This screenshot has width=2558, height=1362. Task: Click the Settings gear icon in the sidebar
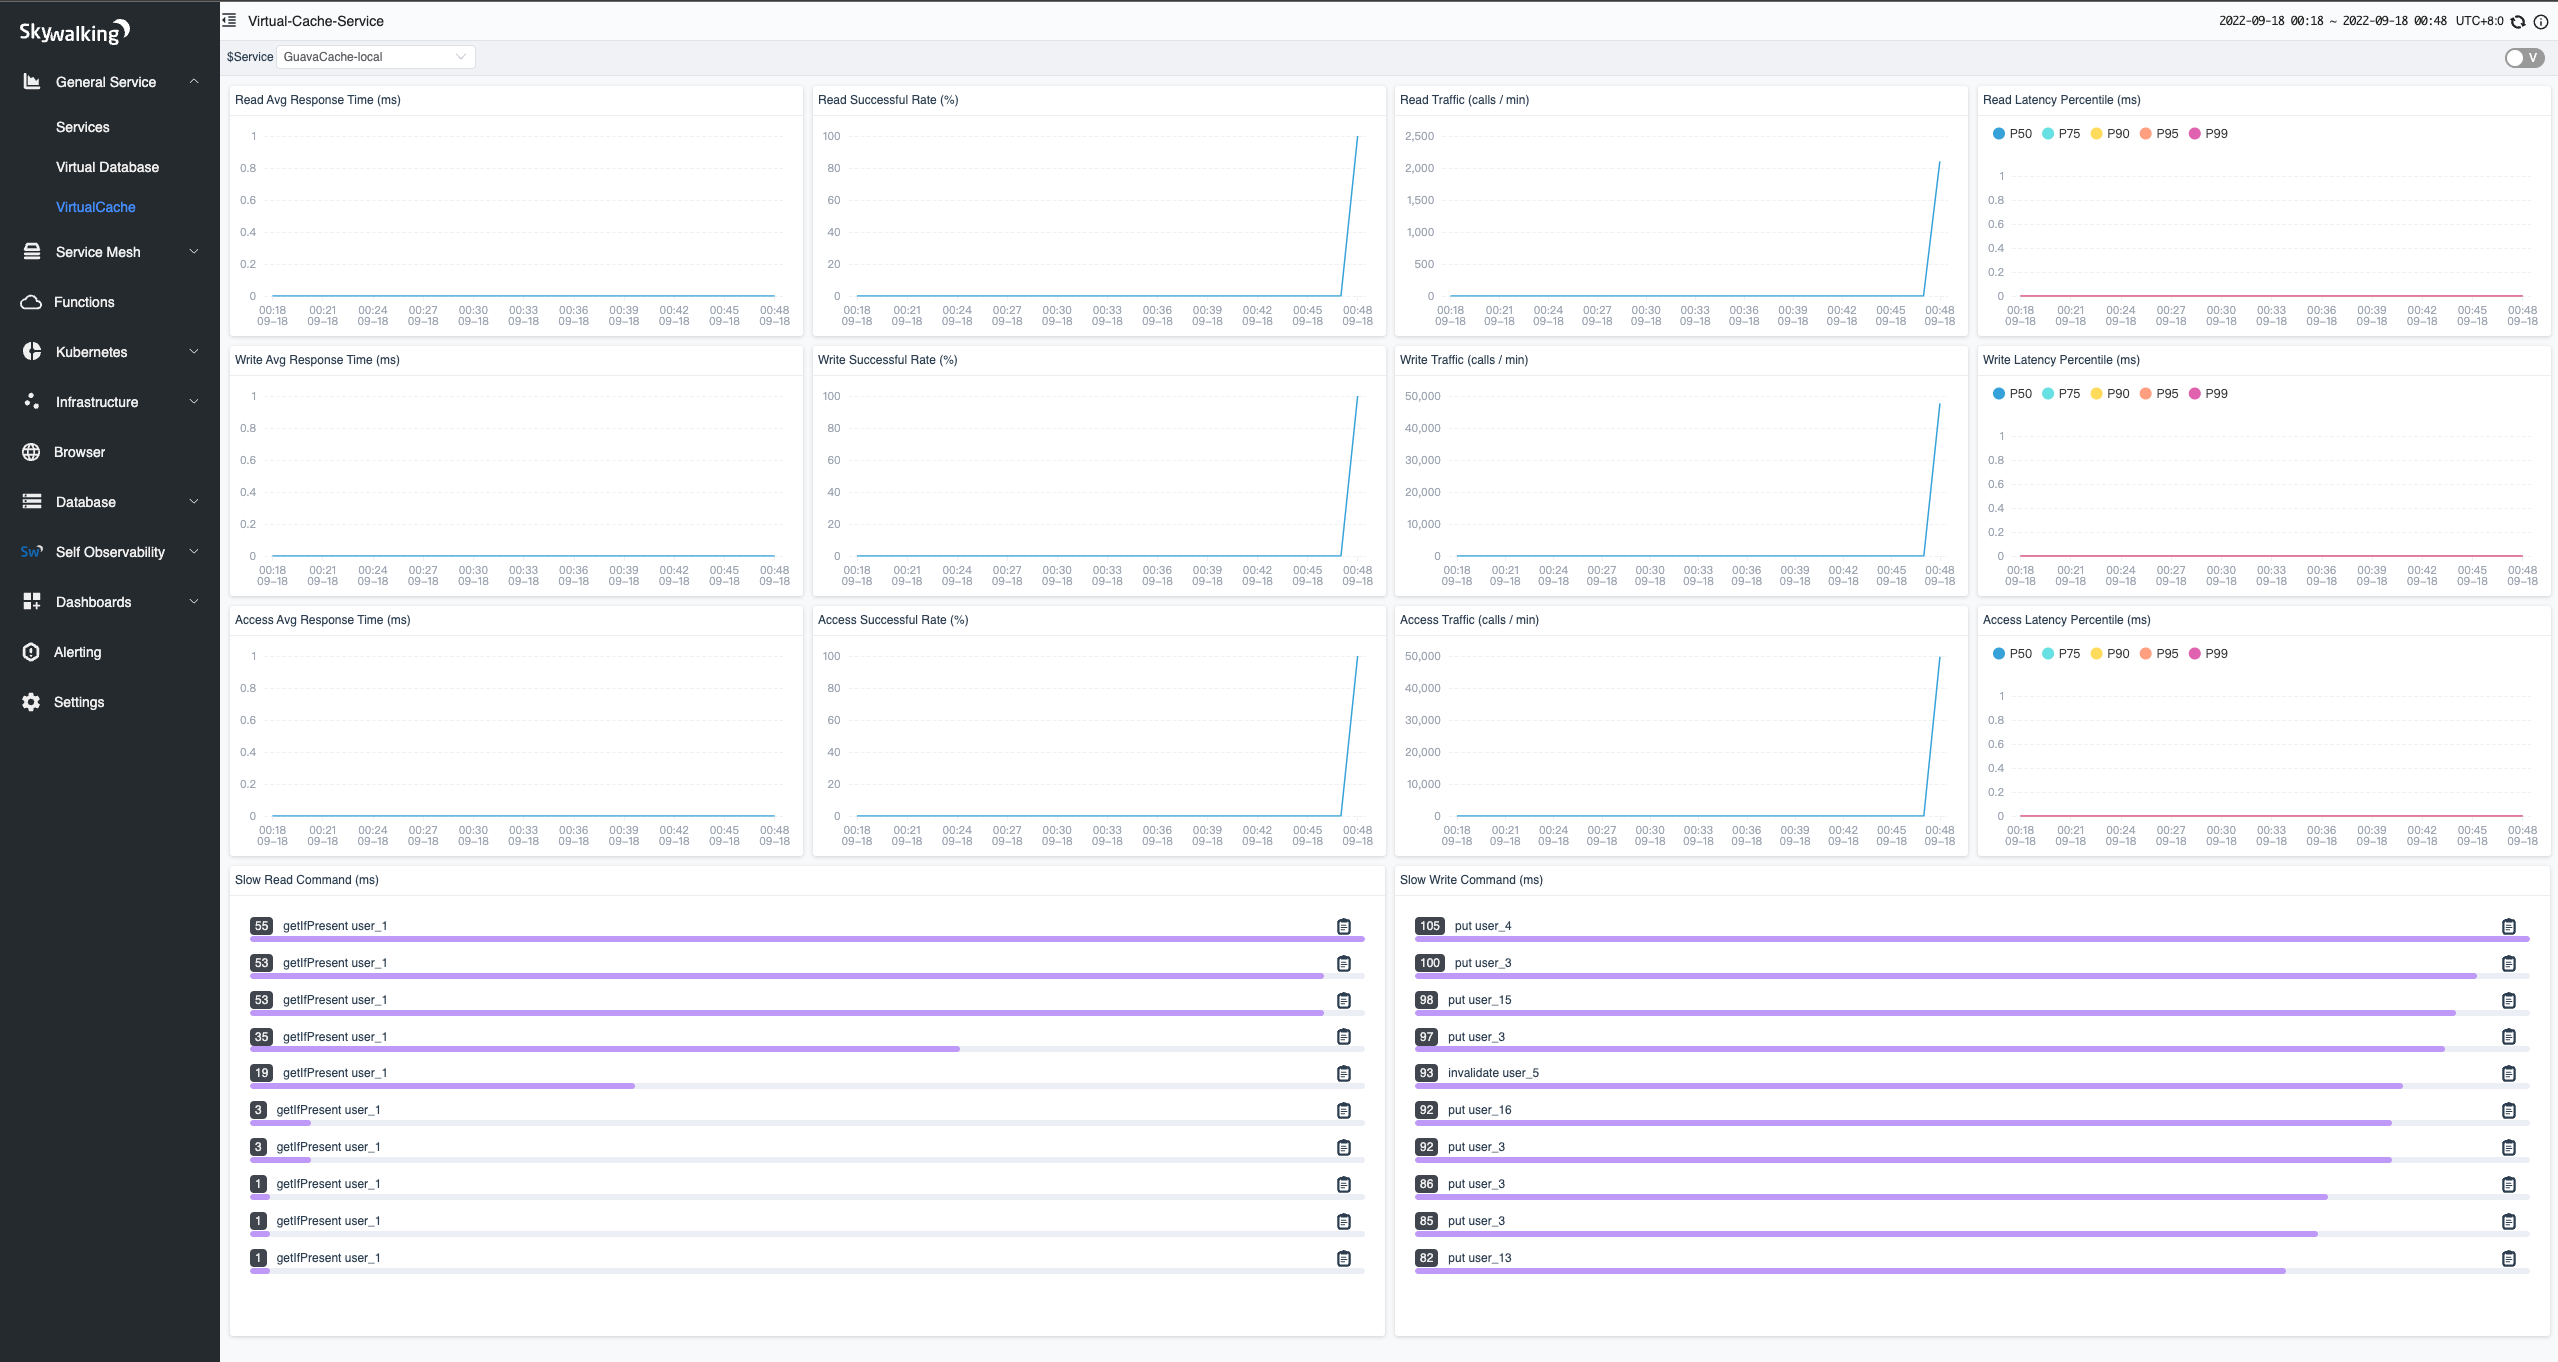(x=31, y=702)
